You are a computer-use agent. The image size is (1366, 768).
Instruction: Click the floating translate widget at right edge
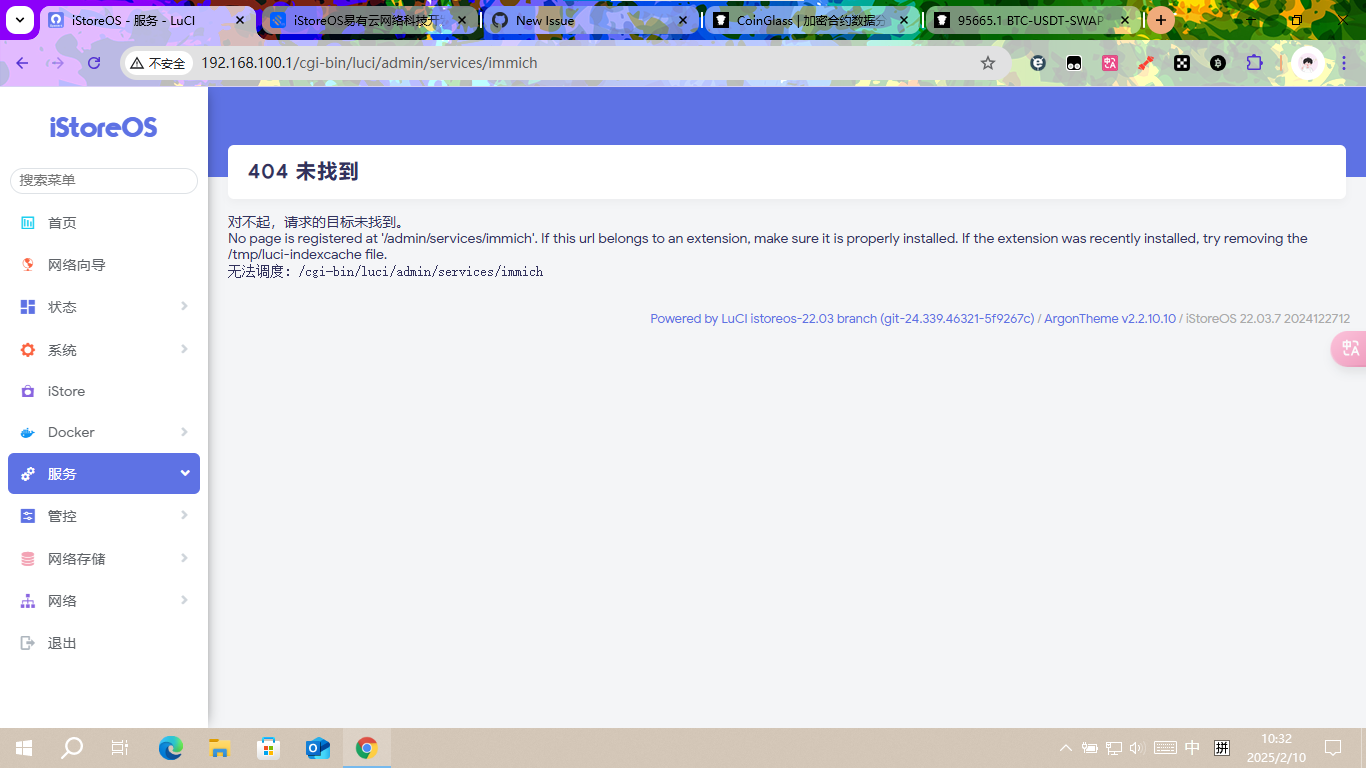(1350, 348)
